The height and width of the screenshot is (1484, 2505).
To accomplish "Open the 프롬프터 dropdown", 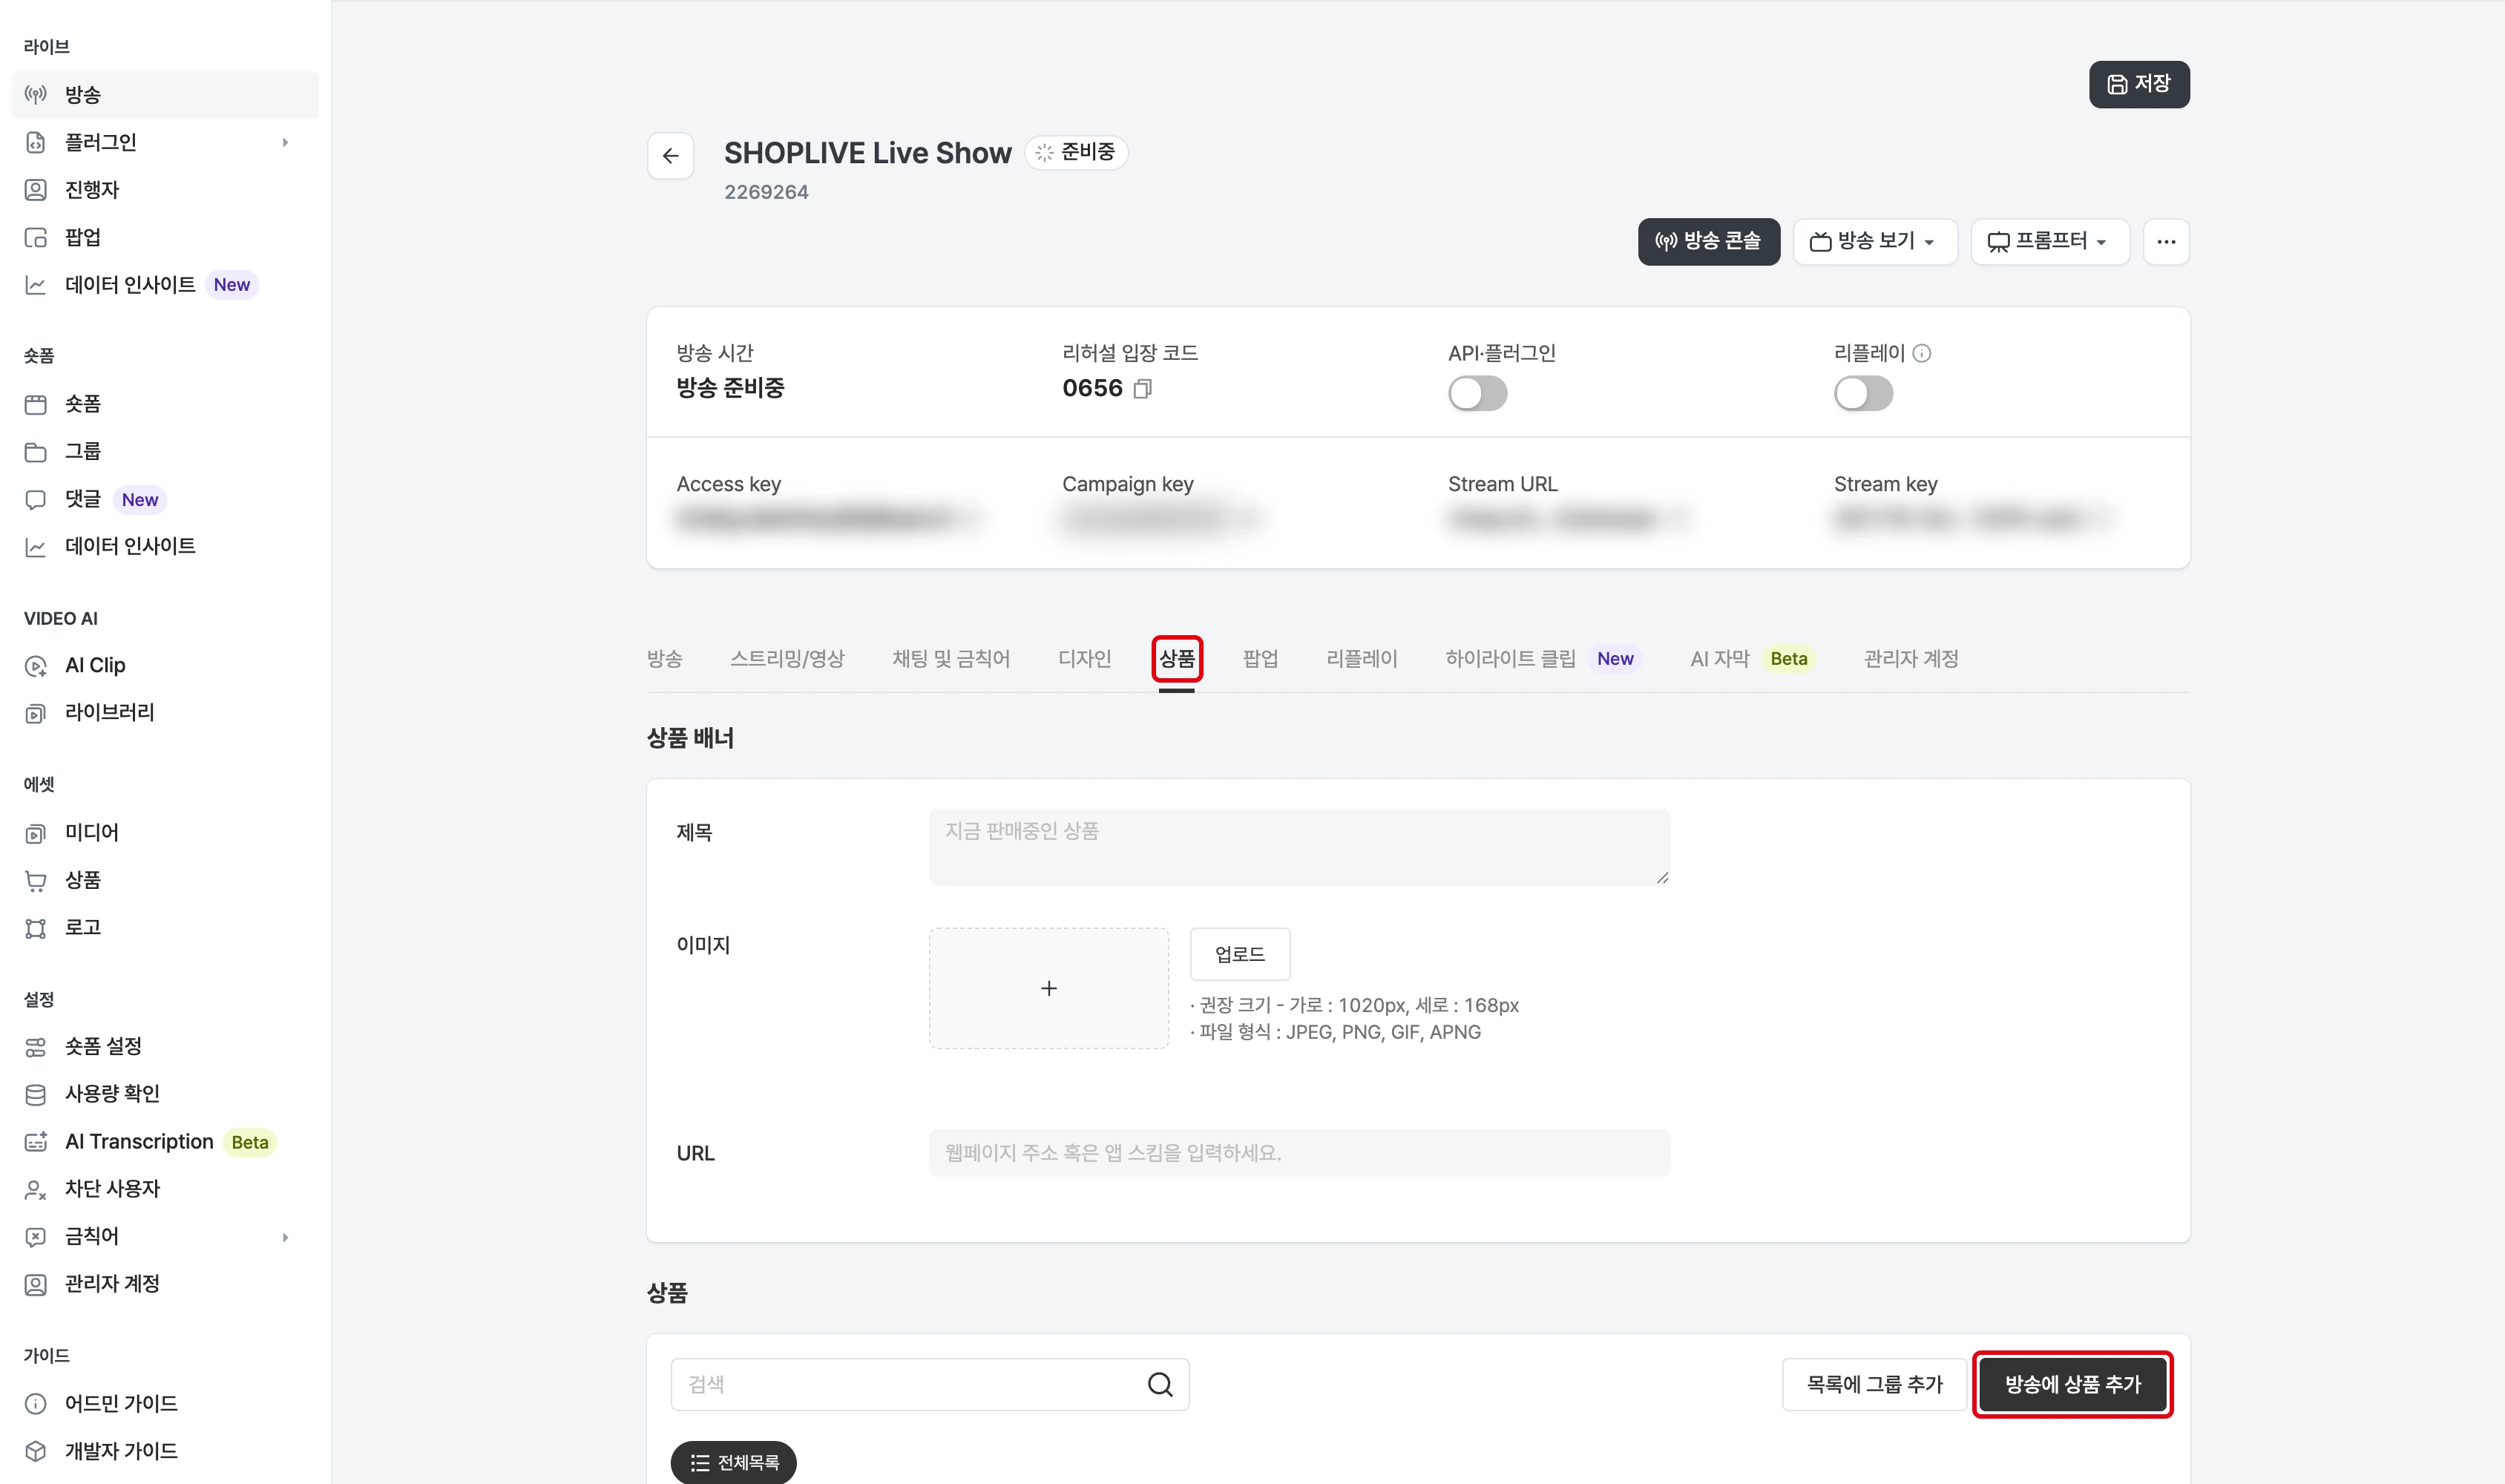I will click(2049, 242).
